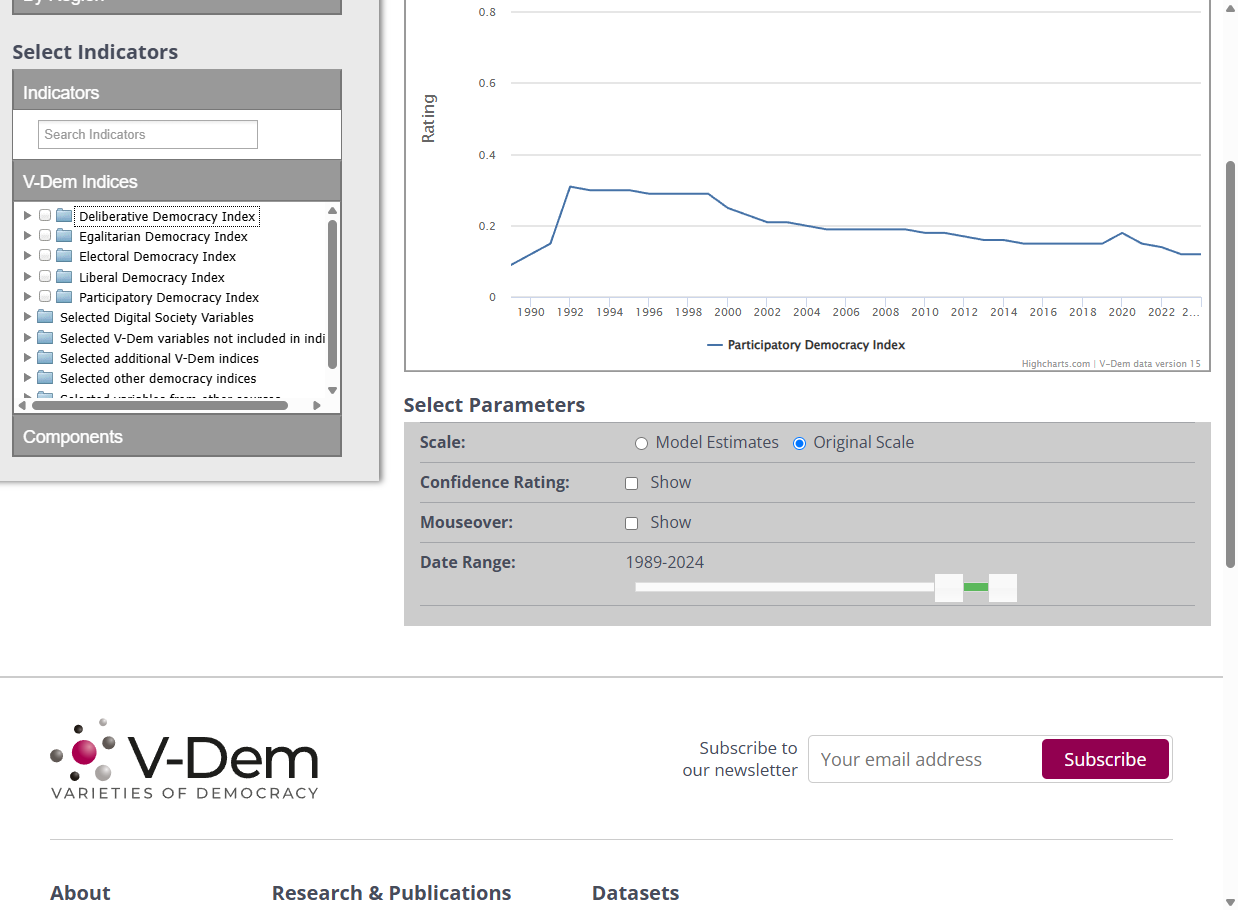Screen dimensions: 1238x910
Task: Check the Electoral Democracy Index checkbox
Action: (x=45, y=256)
